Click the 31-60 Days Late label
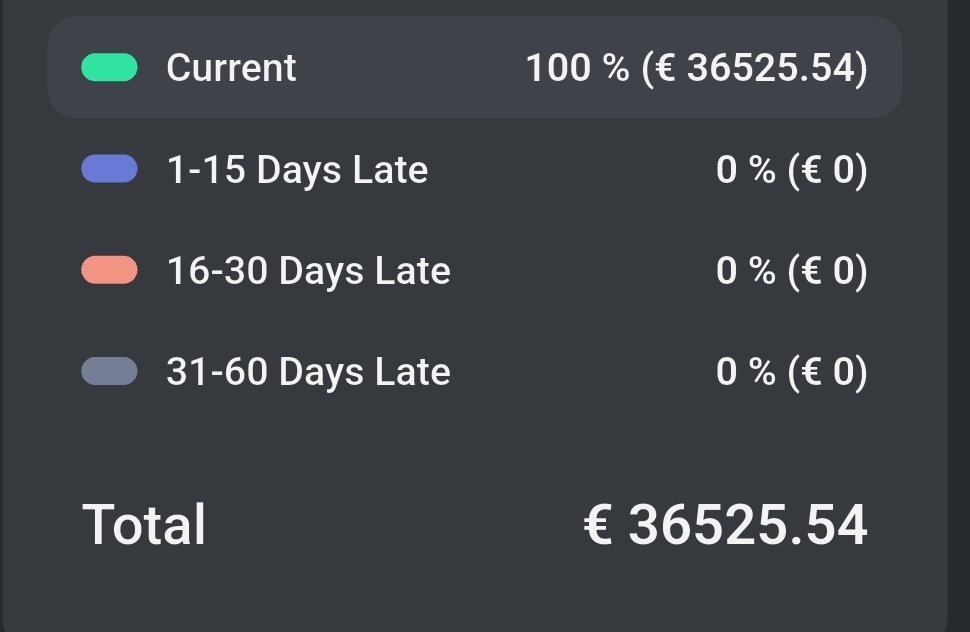 point(309,372)
